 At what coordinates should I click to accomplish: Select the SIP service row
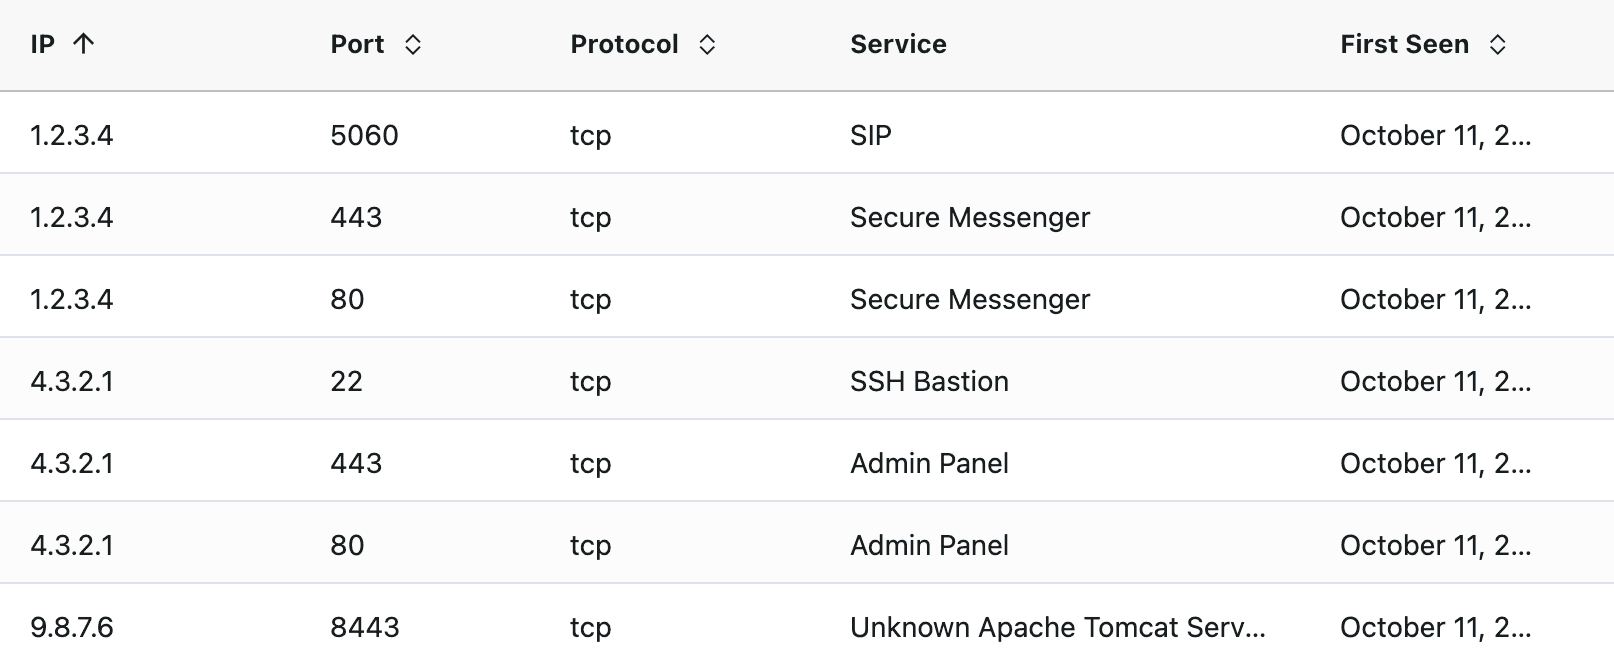coord(807,133)
